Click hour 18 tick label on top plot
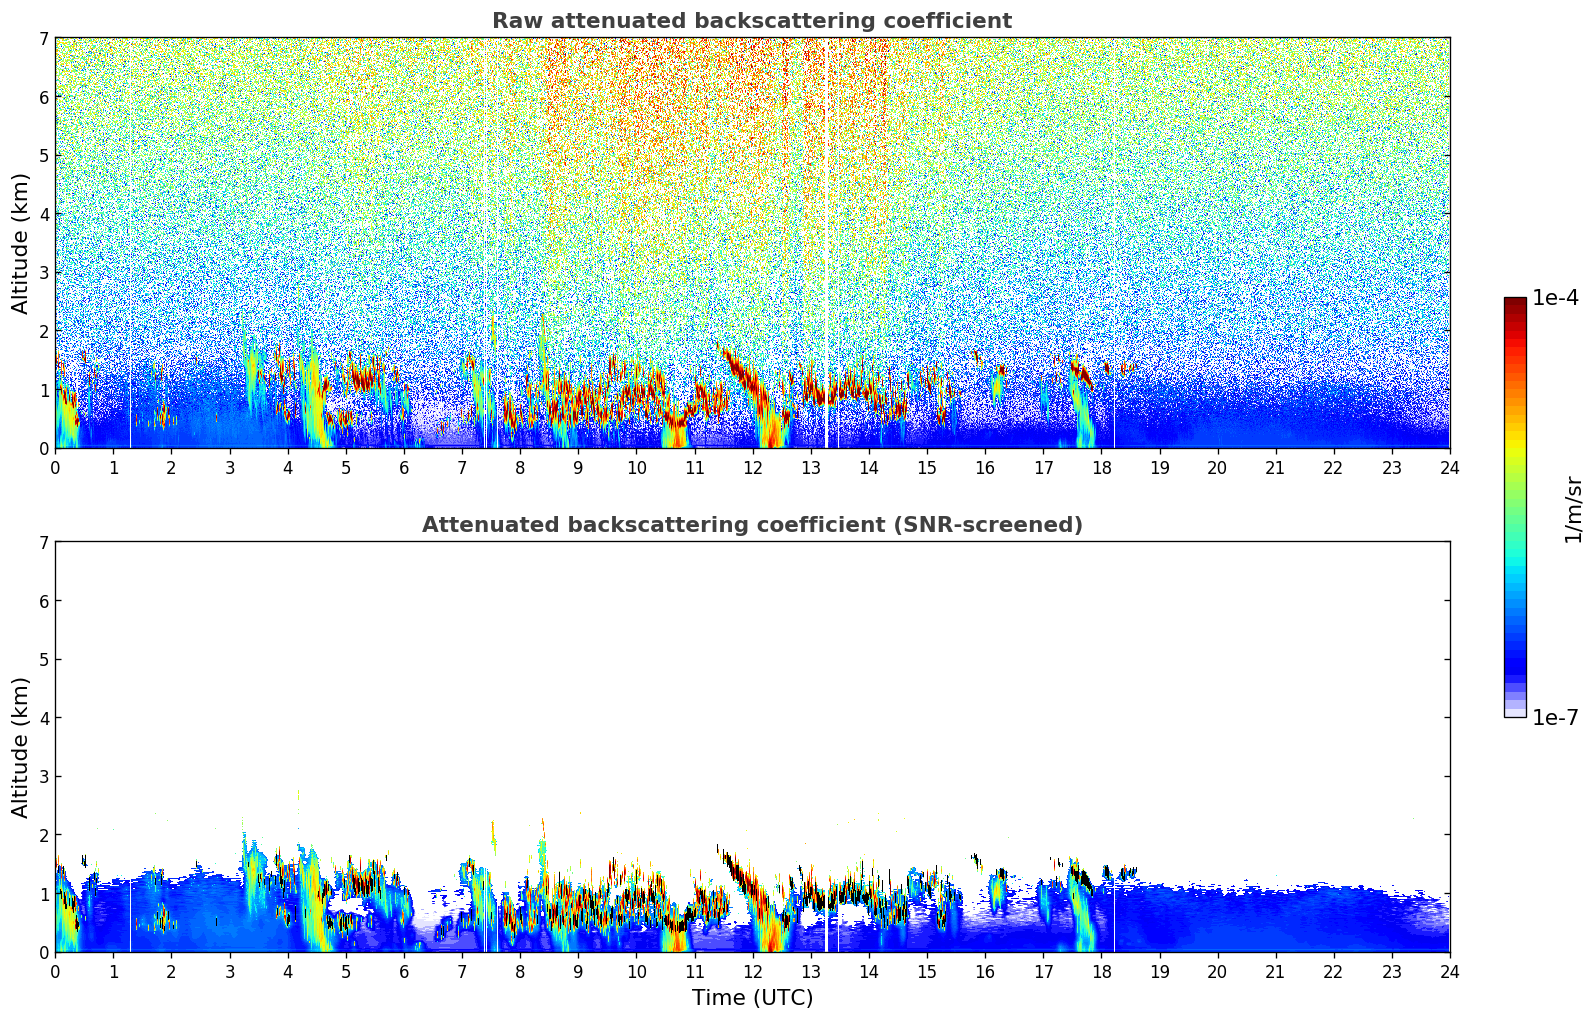This screenshot has width=1595, height=1020. [x=1101, y=467]
